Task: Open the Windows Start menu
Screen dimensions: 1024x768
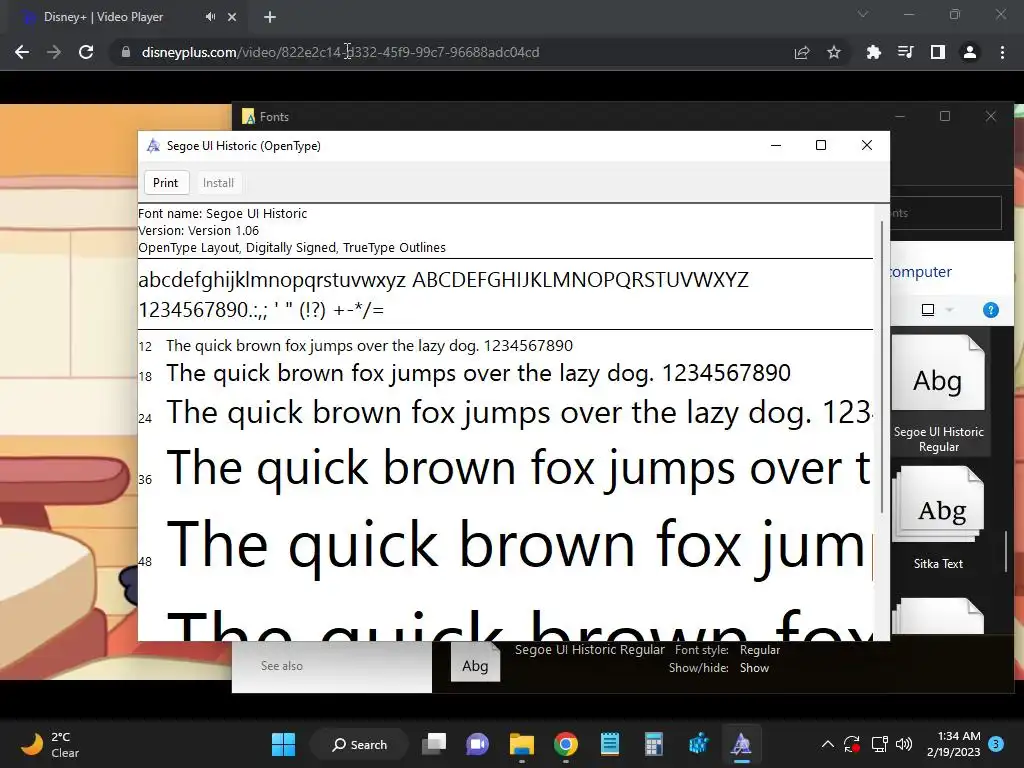Action: [x=283, y=744]
